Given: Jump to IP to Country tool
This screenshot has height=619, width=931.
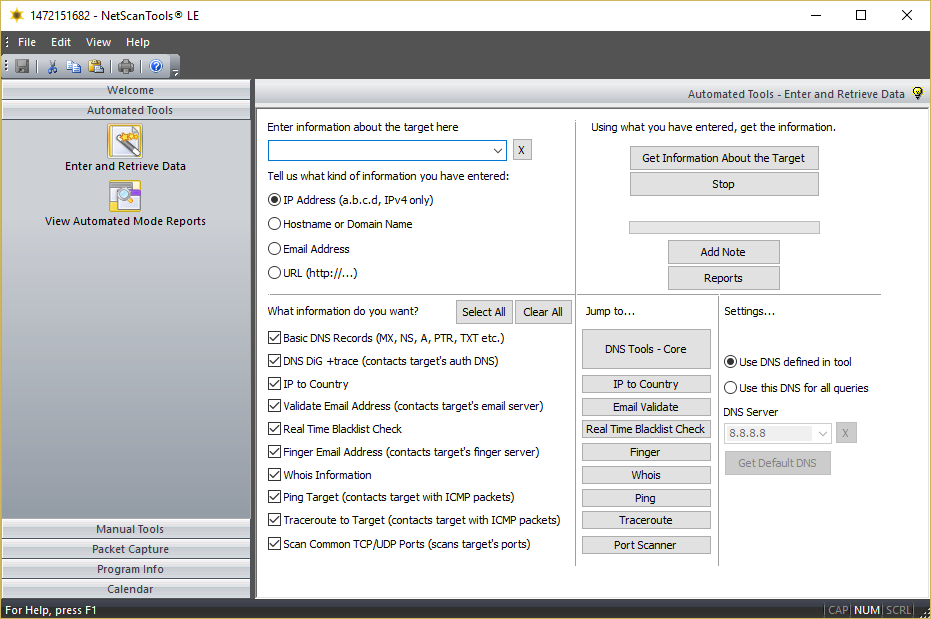Looking at the screenshot, I should pyautogui.click(x=646, y=384).
